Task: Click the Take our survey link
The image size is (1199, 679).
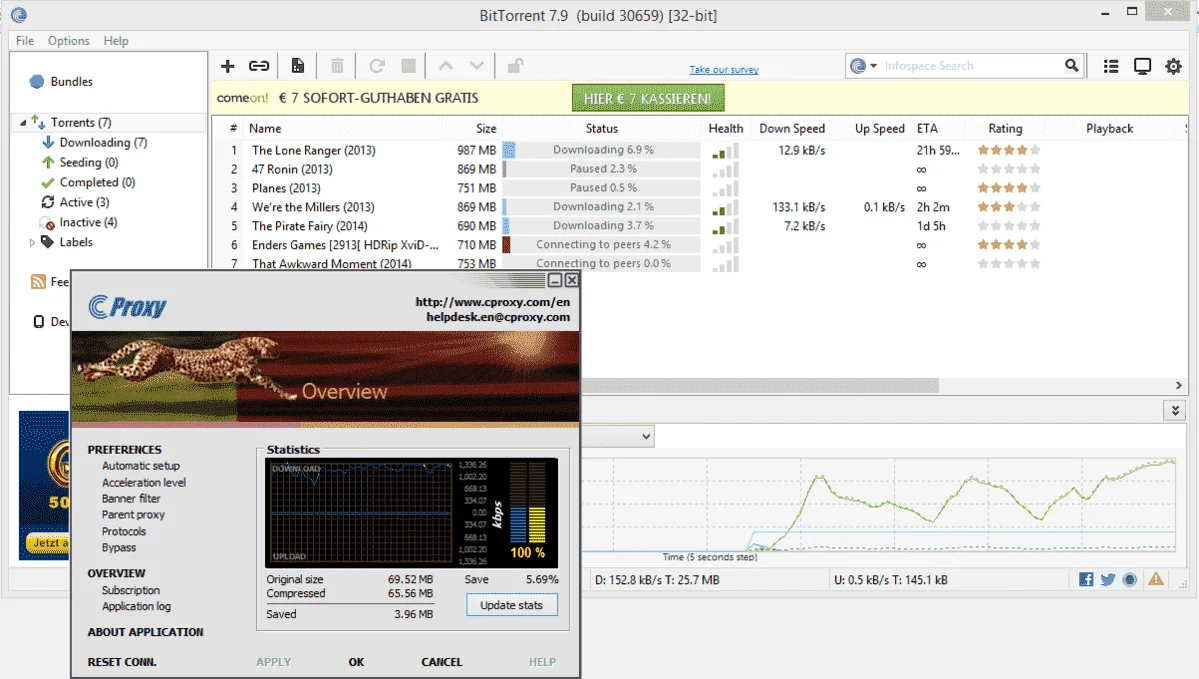Action: [x=723, y=70]
